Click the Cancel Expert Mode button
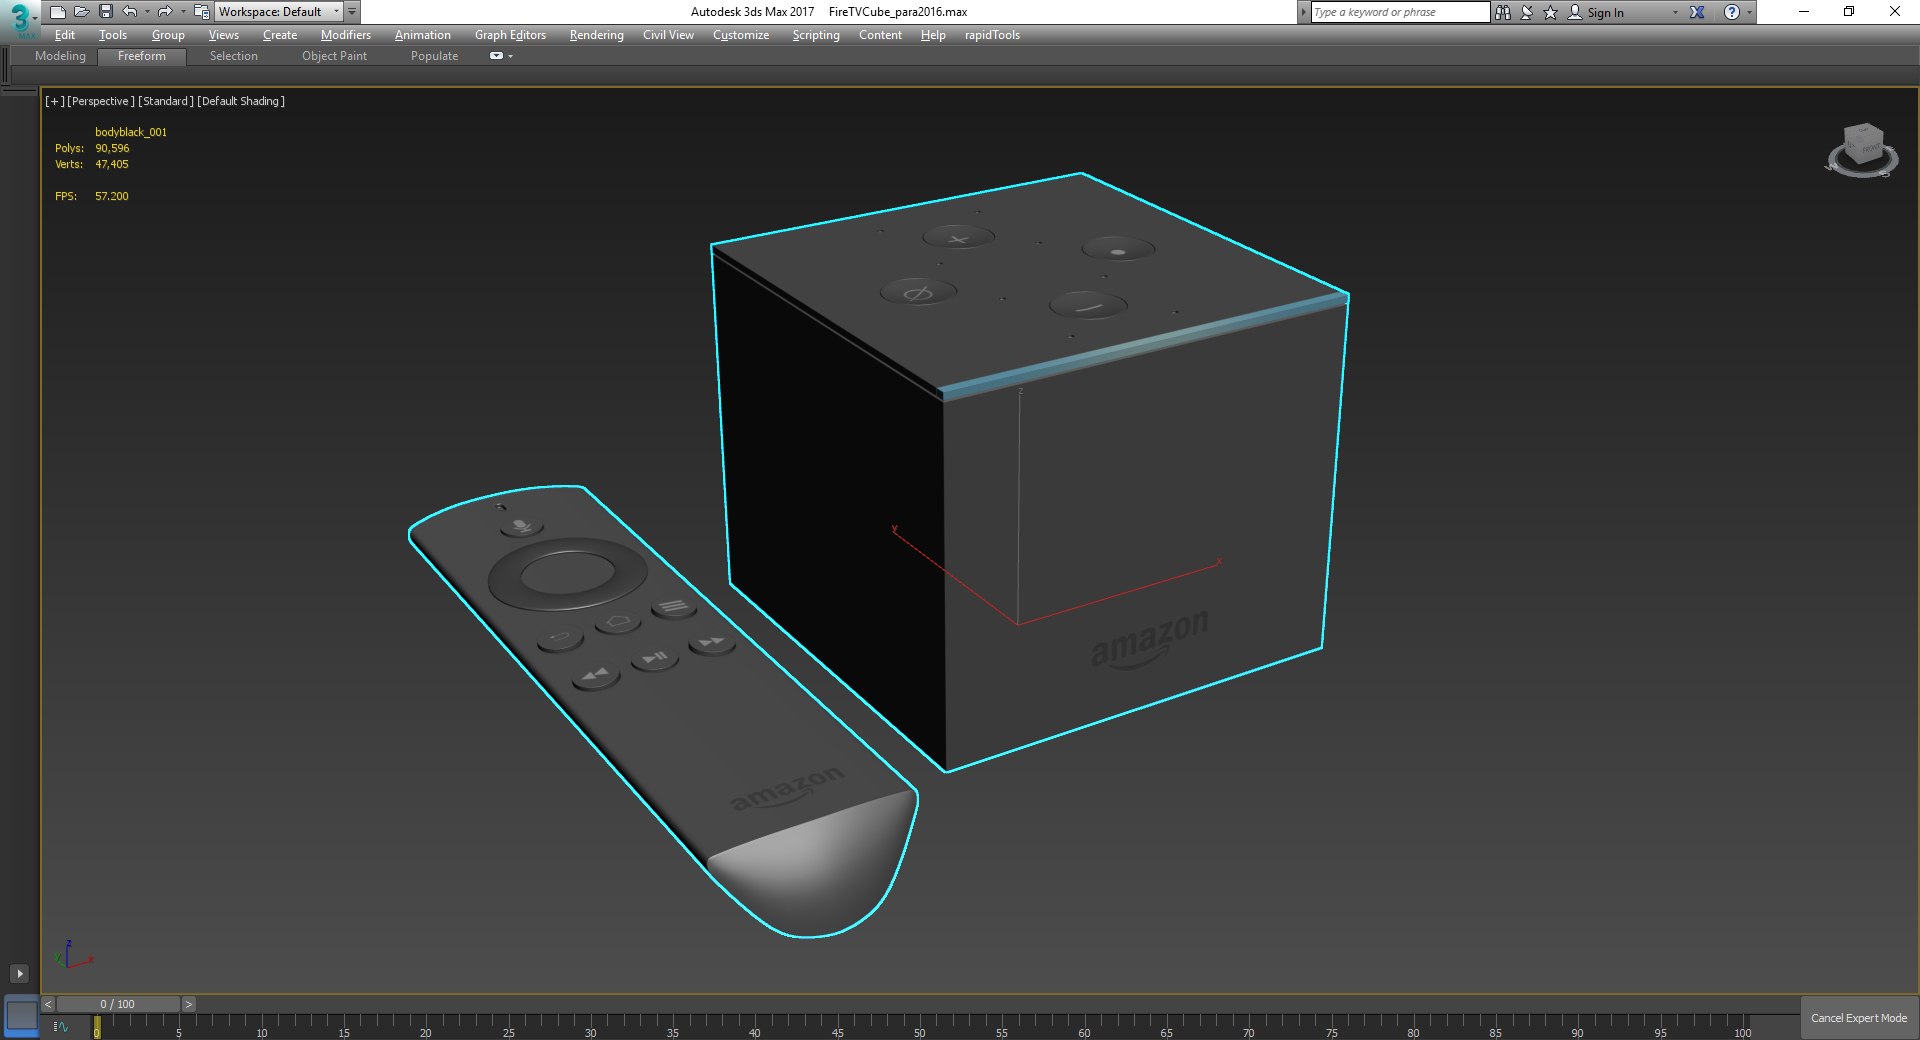The width and height of the screenshot is (1920, 1040). [1859, 1018]
